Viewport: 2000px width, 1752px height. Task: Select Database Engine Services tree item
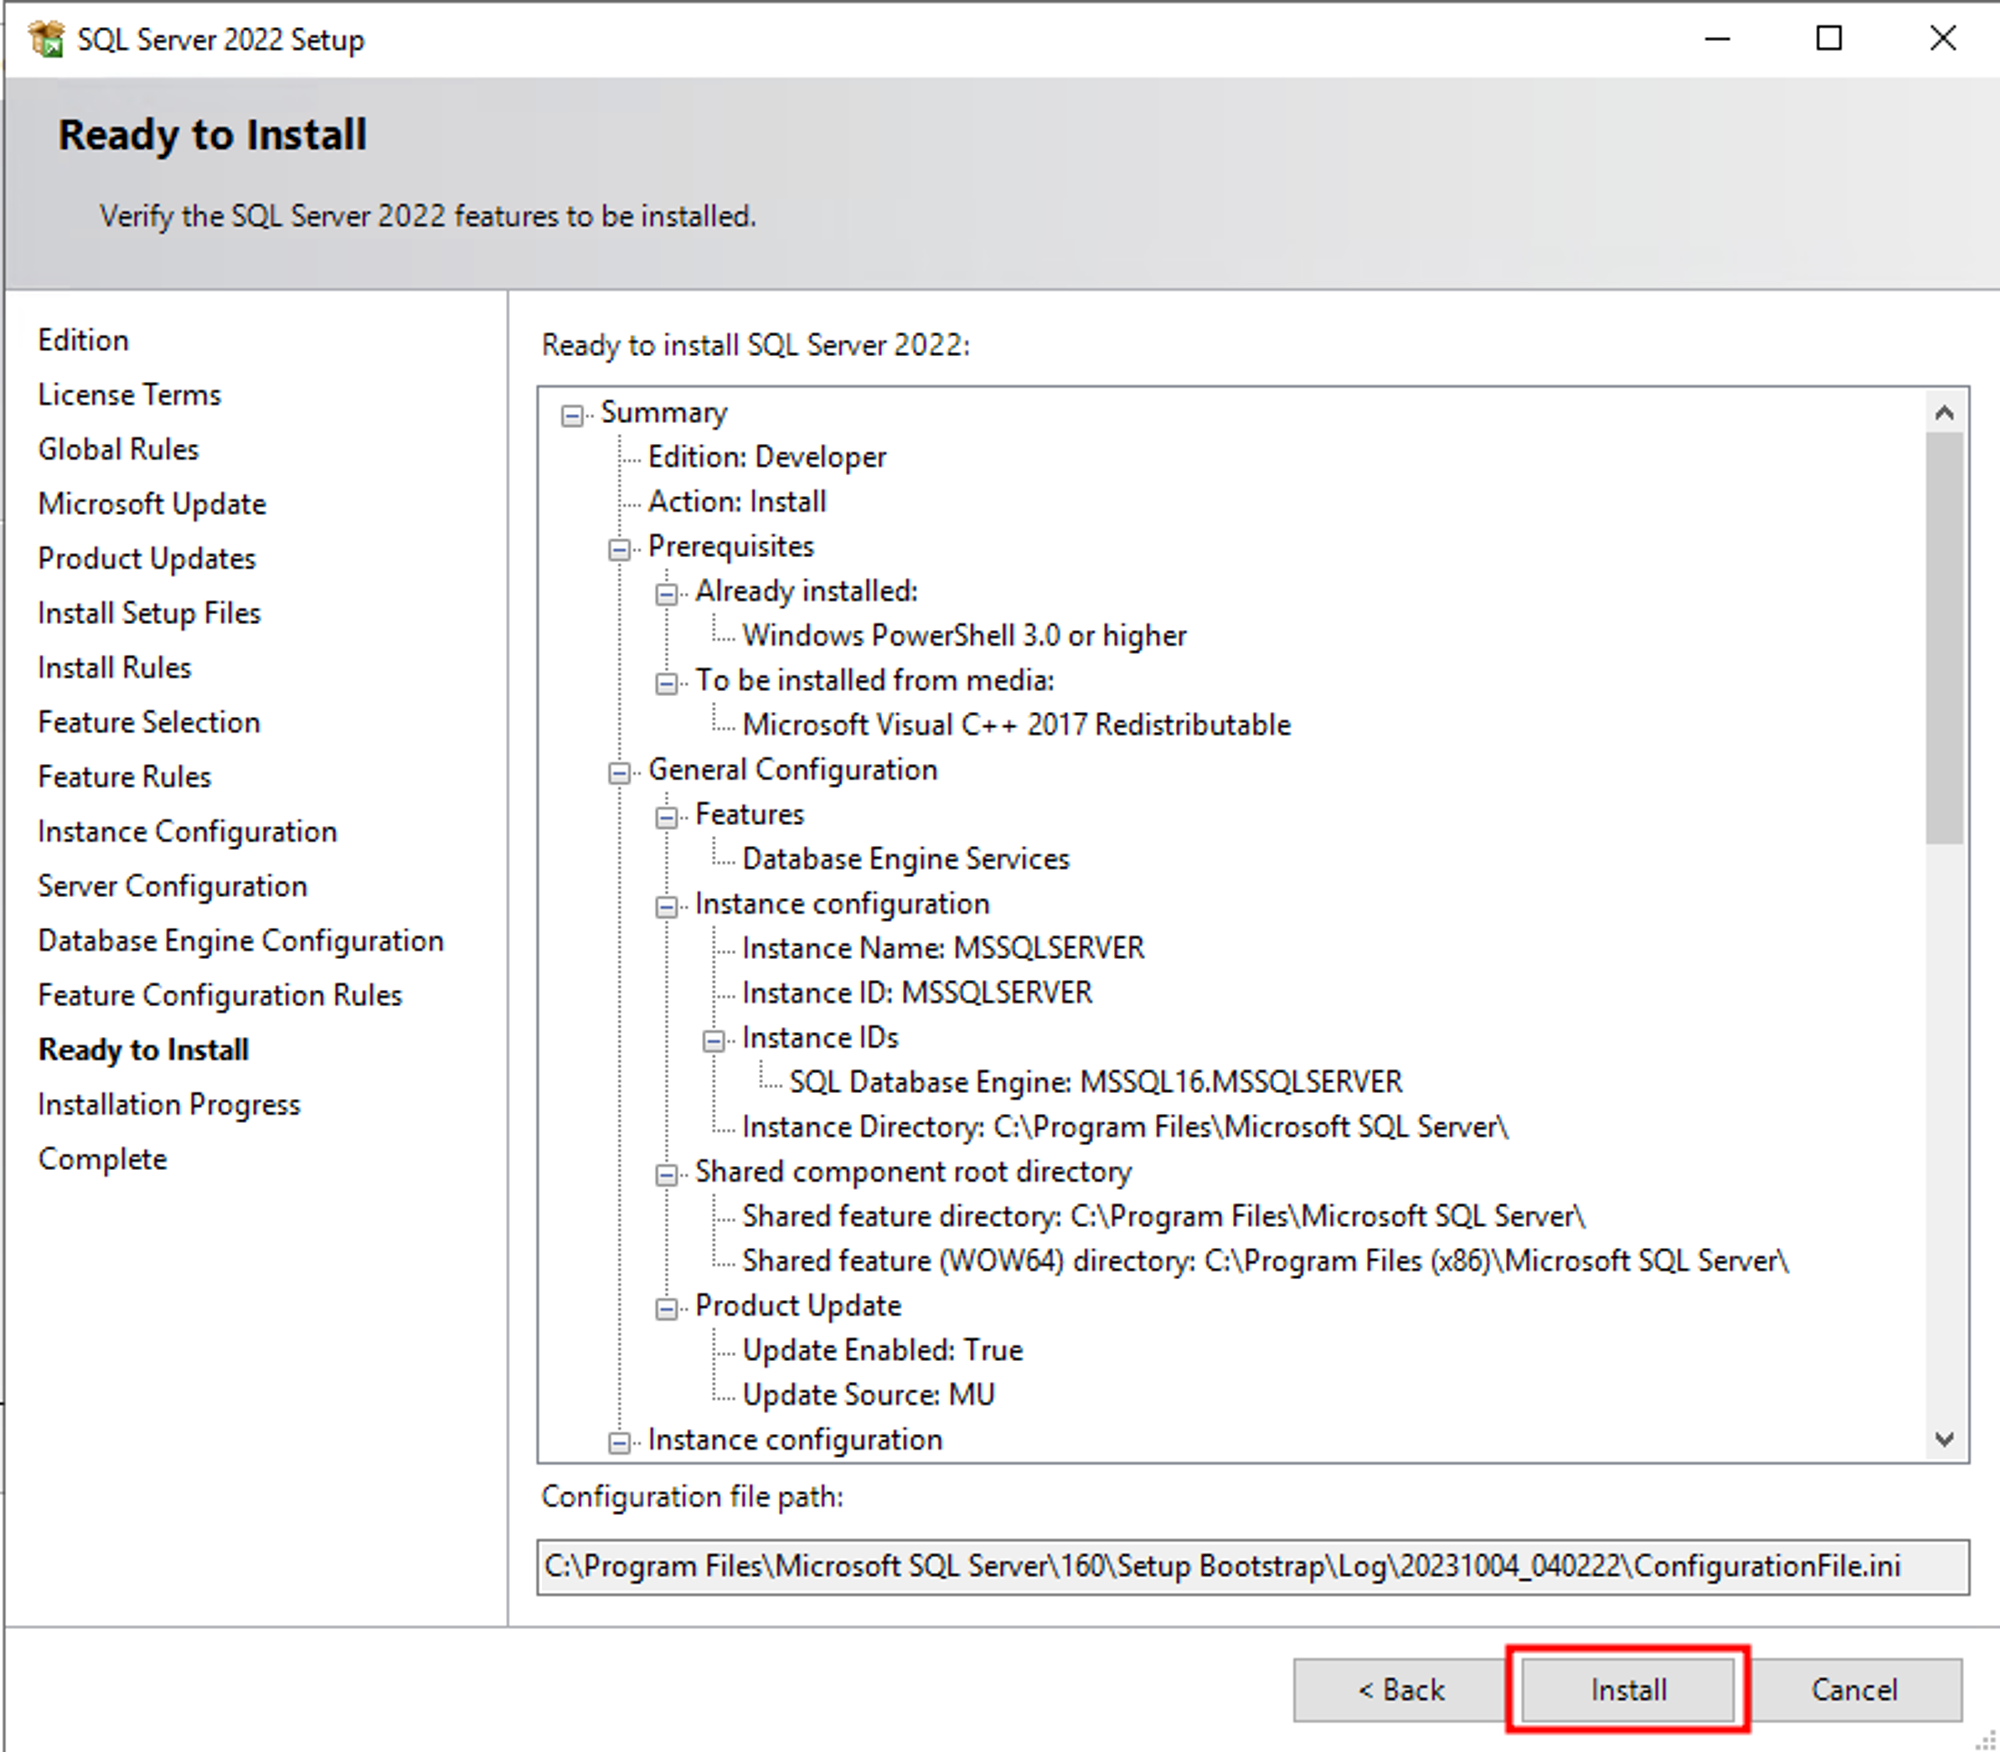click(905, 859)
